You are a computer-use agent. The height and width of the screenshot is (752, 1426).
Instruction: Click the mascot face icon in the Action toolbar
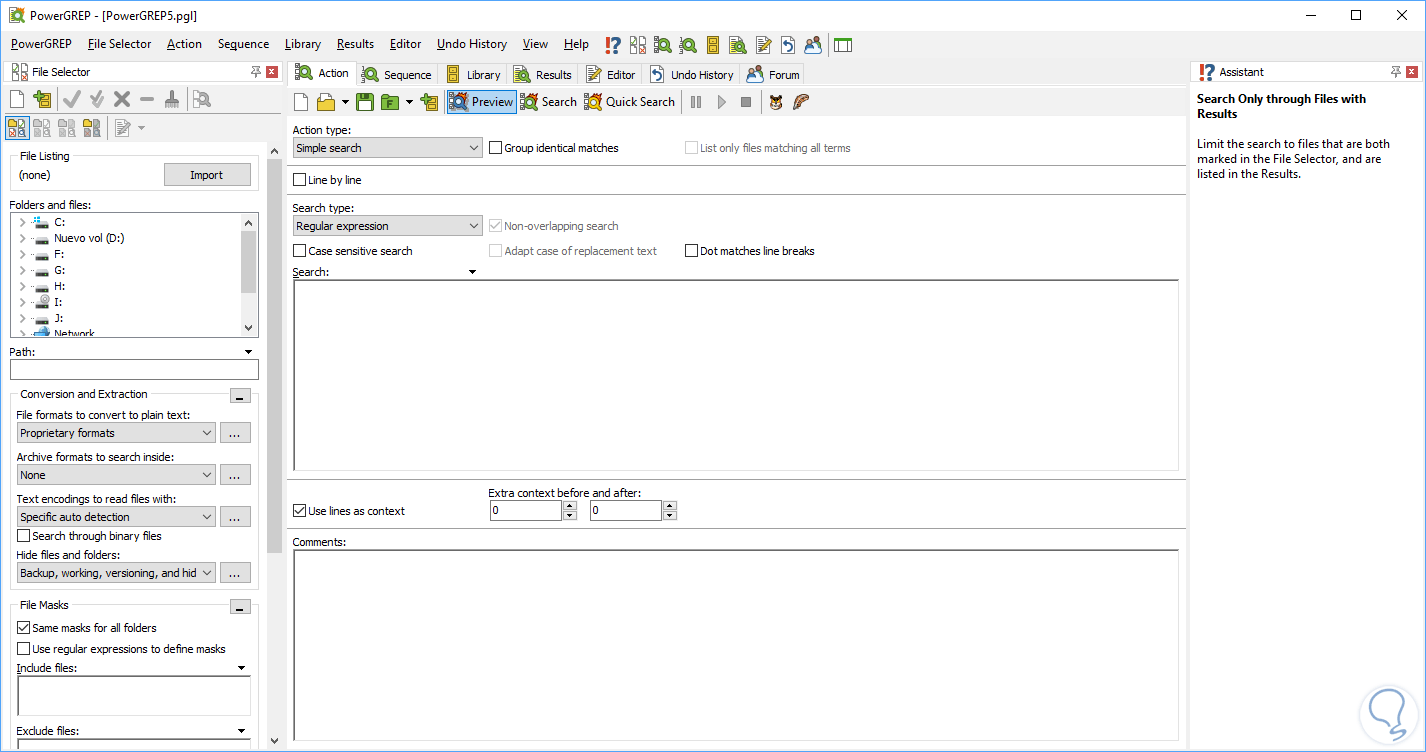pos(776,102)
